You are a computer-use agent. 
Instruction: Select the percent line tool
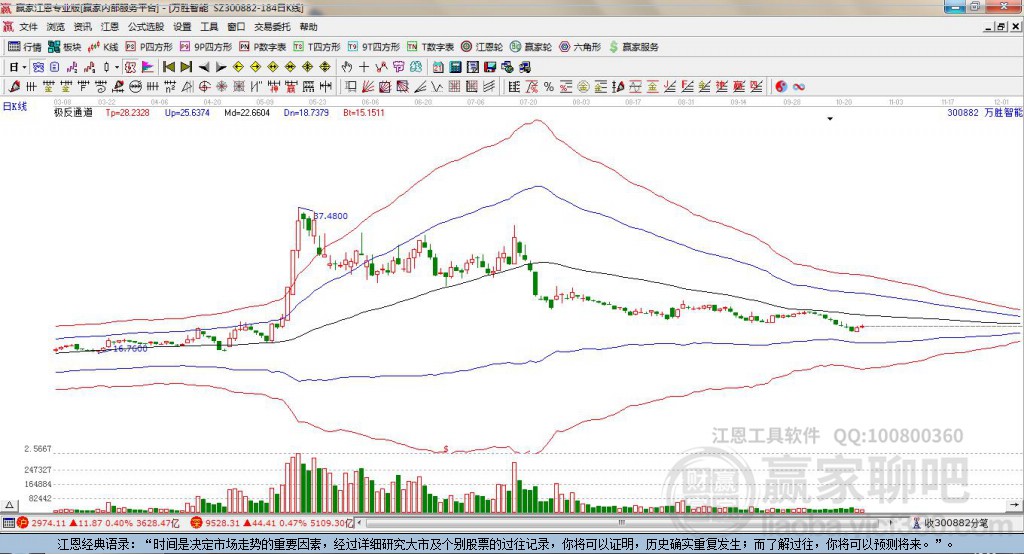tap(549, 86)
